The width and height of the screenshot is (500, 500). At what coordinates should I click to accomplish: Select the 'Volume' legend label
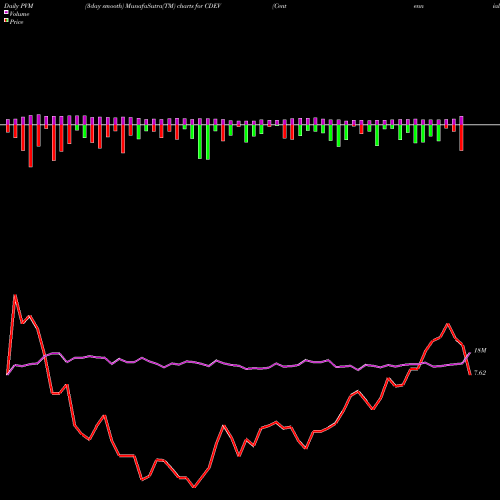pyautogui.click(x=19, y=14)
